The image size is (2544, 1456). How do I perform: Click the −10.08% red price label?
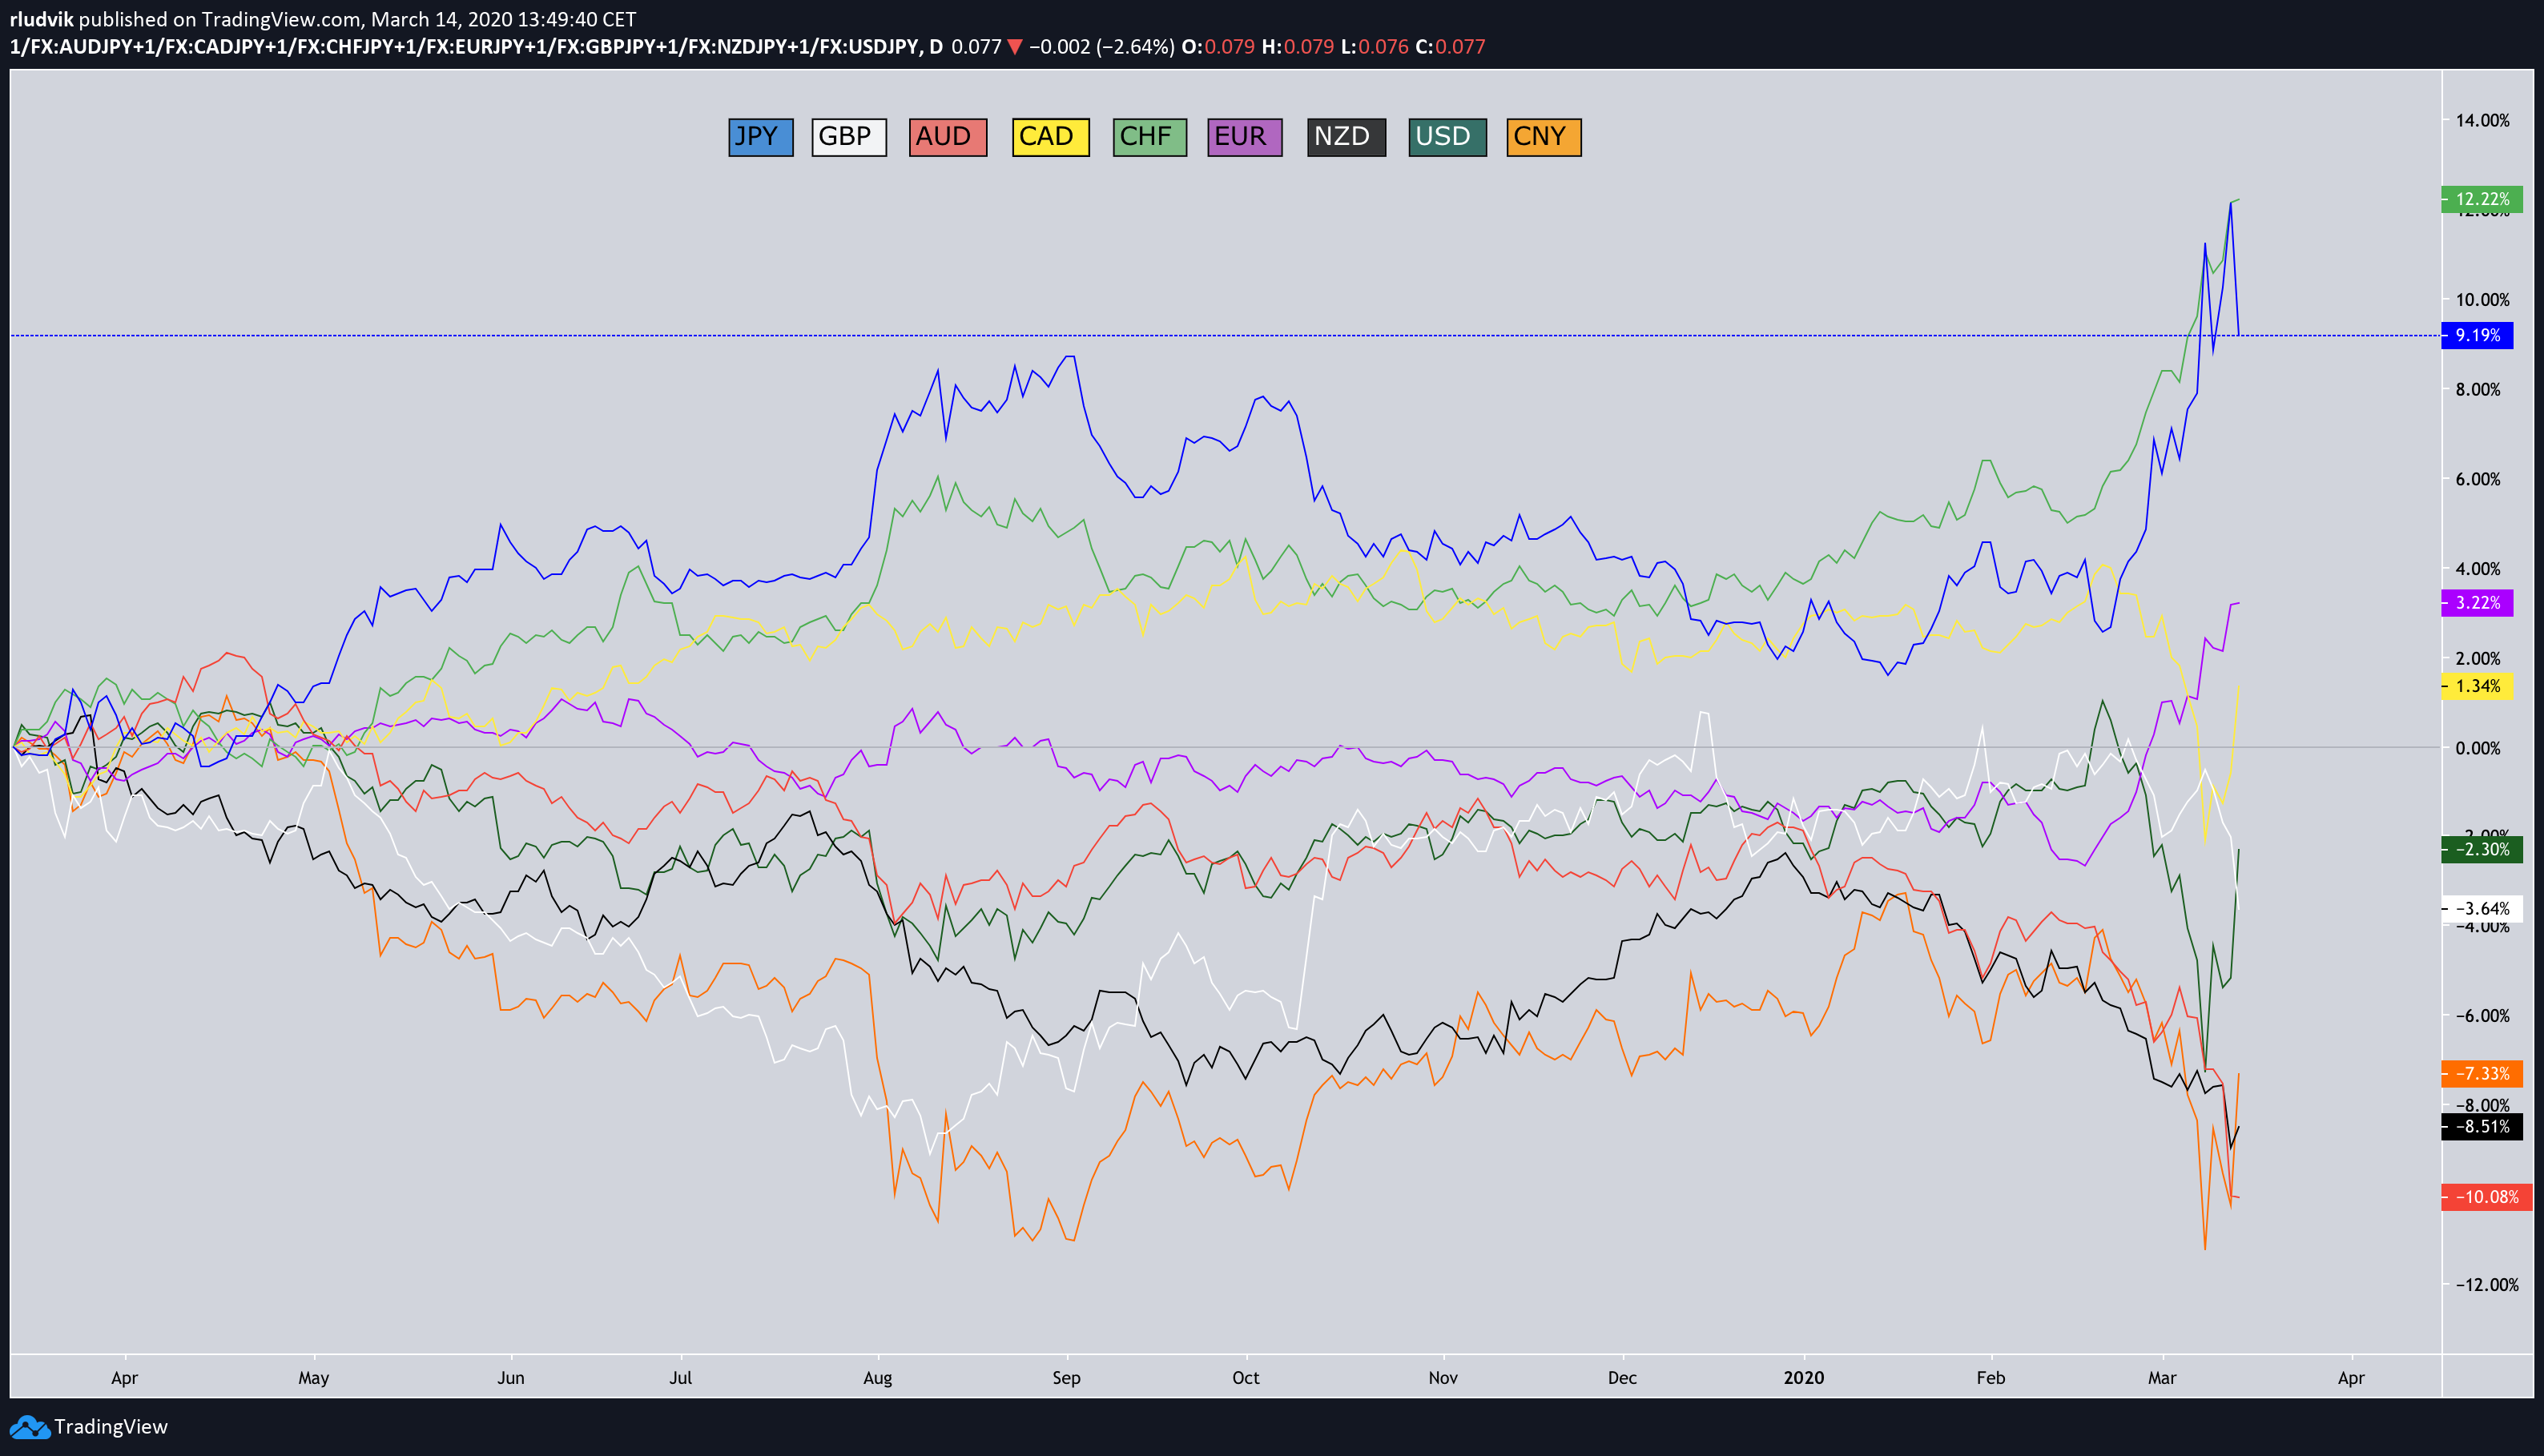2486,1197
